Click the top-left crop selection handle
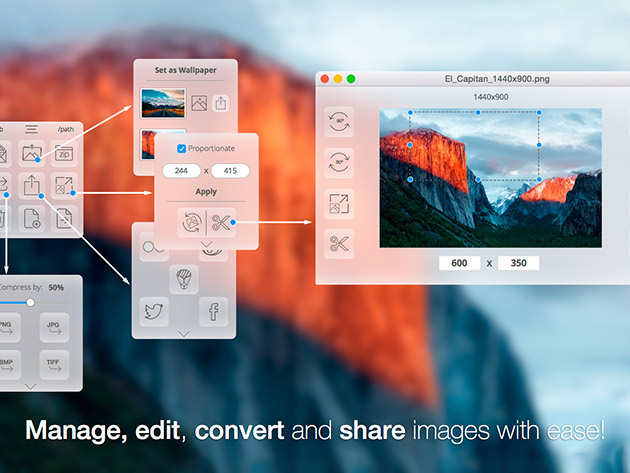Screen dimensions: 630x473 pyautogui.click(x=410, y=113)
